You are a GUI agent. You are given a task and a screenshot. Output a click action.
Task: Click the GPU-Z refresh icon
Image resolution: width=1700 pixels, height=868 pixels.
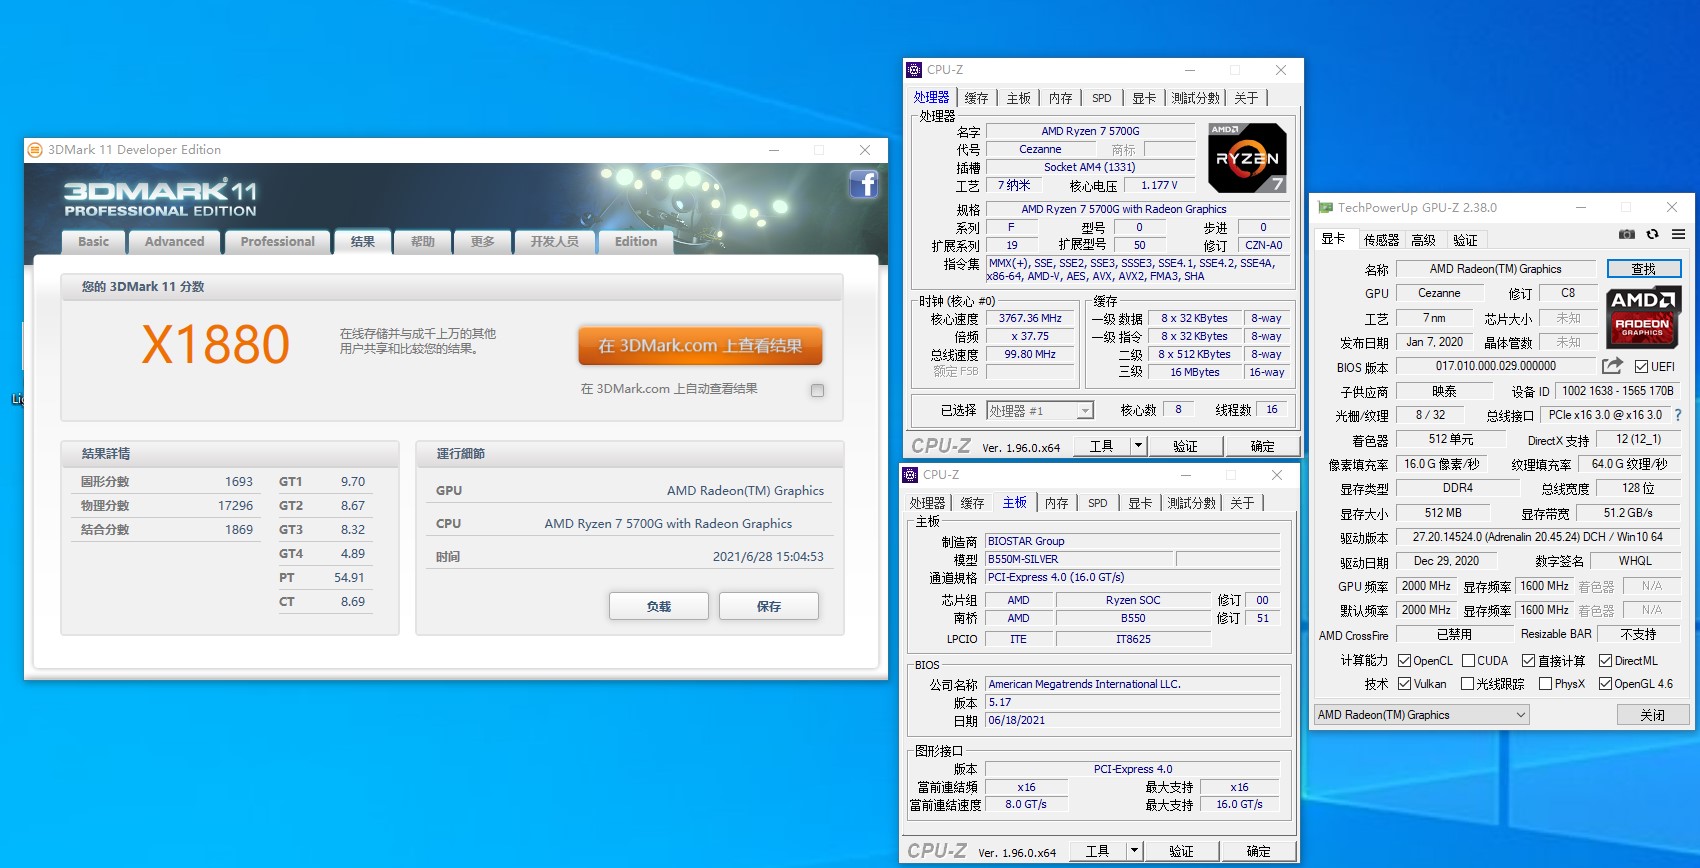[1653, 234]
